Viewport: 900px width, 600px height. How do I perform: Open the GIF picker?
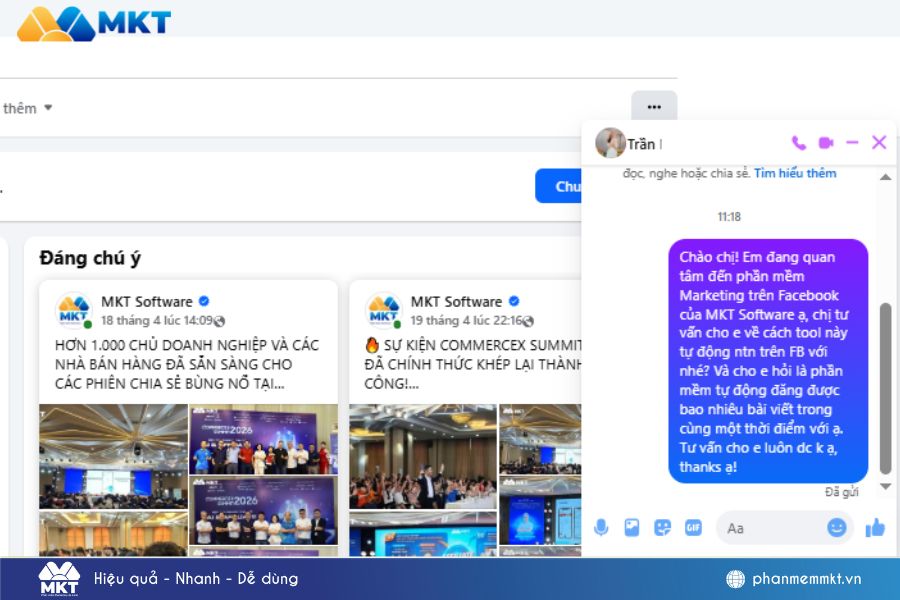[693, 527]
